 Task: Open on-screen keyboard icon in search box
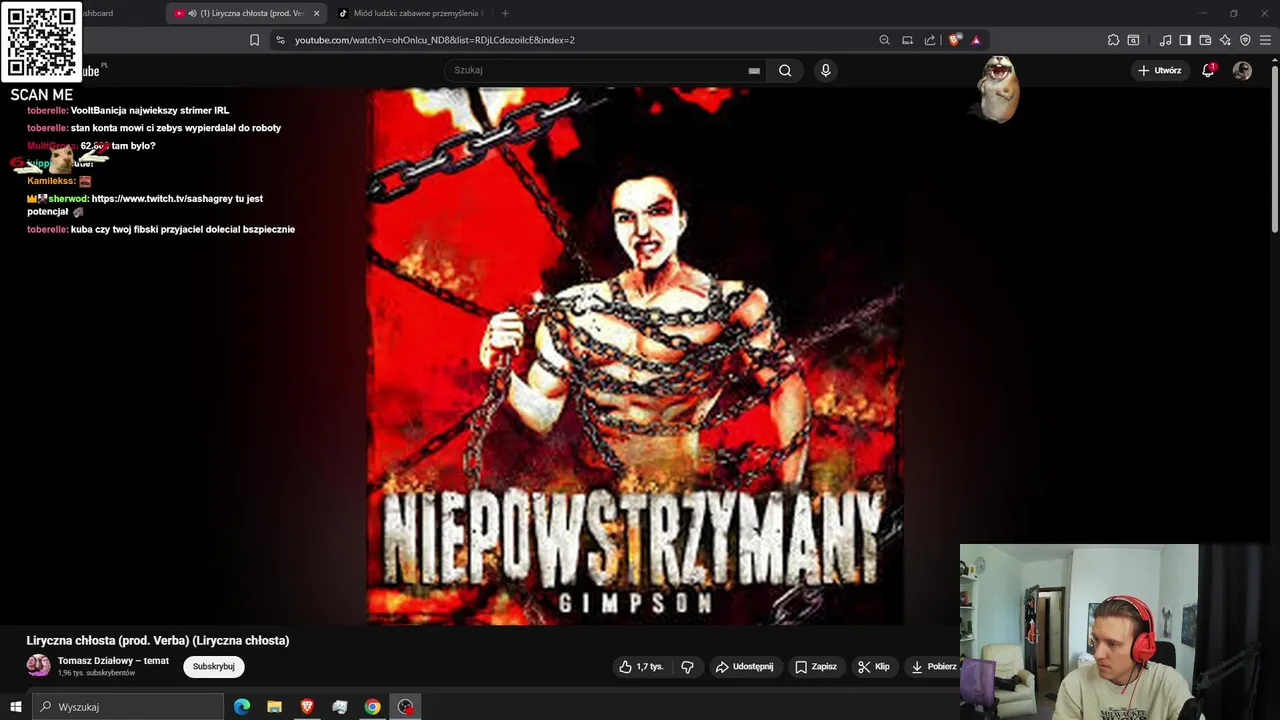(x=754, y=70)
